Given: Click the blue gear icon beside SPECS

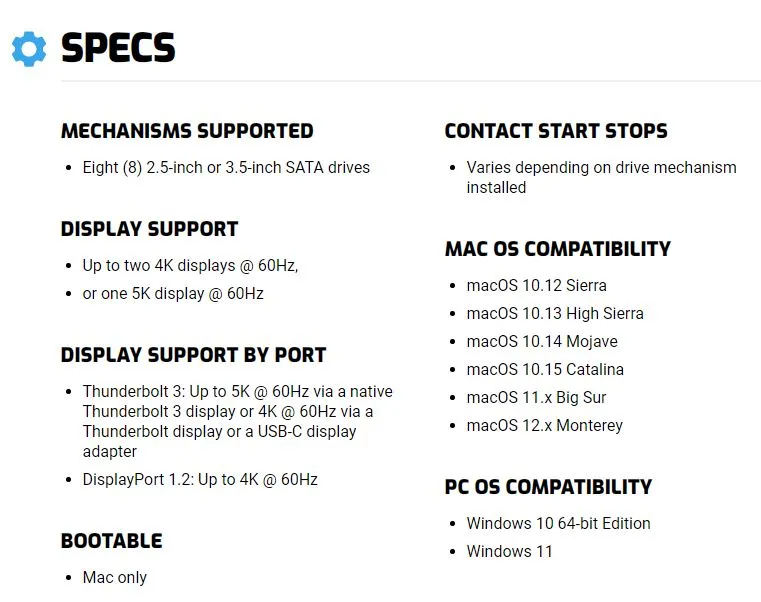Looking at the screenshot, I should click(29, 49).
